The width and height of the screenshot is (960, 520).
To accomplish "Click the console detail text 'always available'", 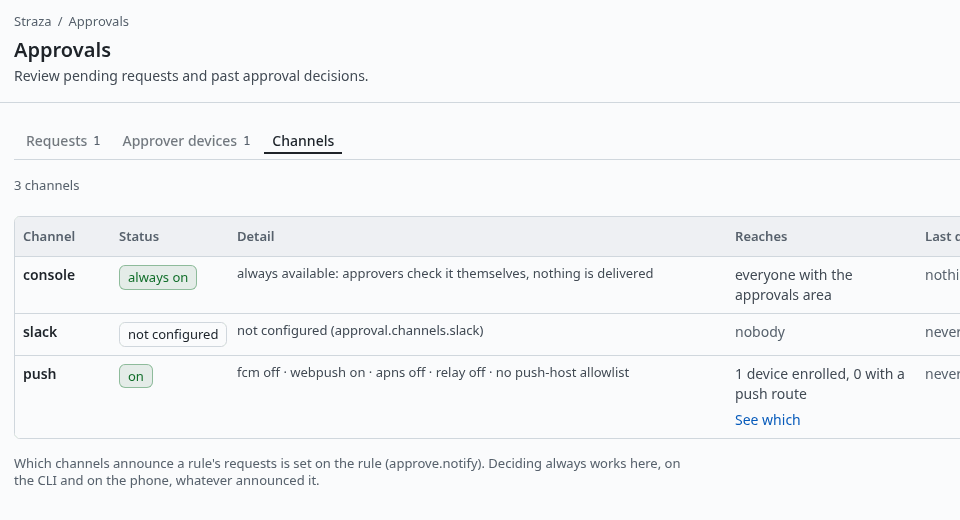I will [288, 274].
